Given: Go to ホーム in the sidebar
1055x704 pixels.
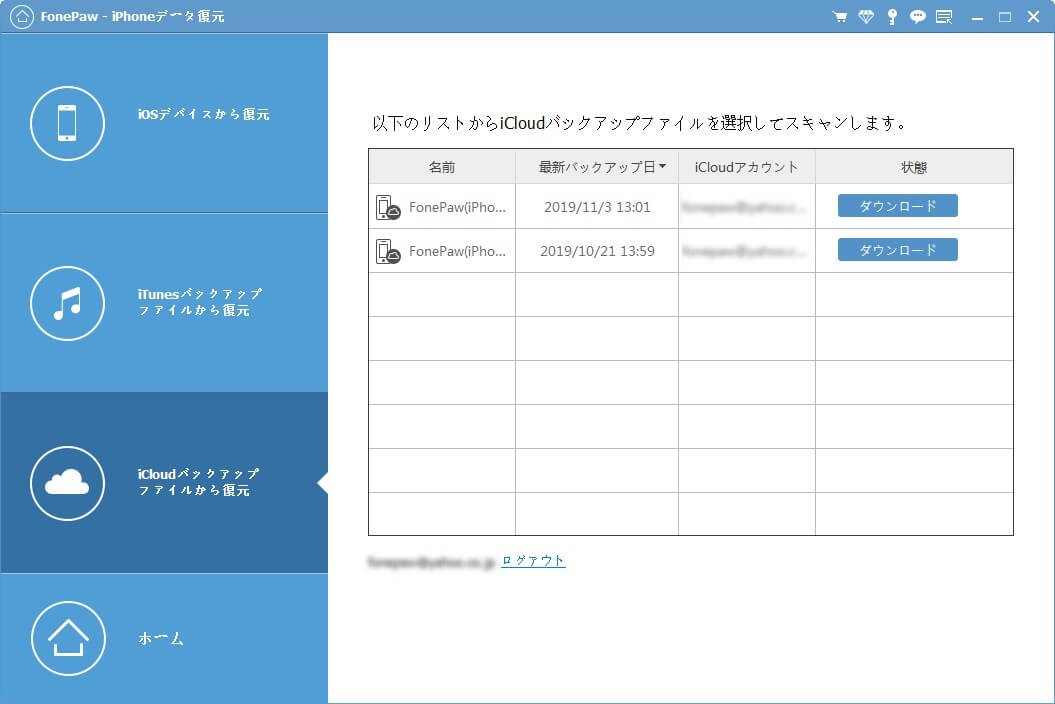Looking at the screenshot, I should [164, 639].
